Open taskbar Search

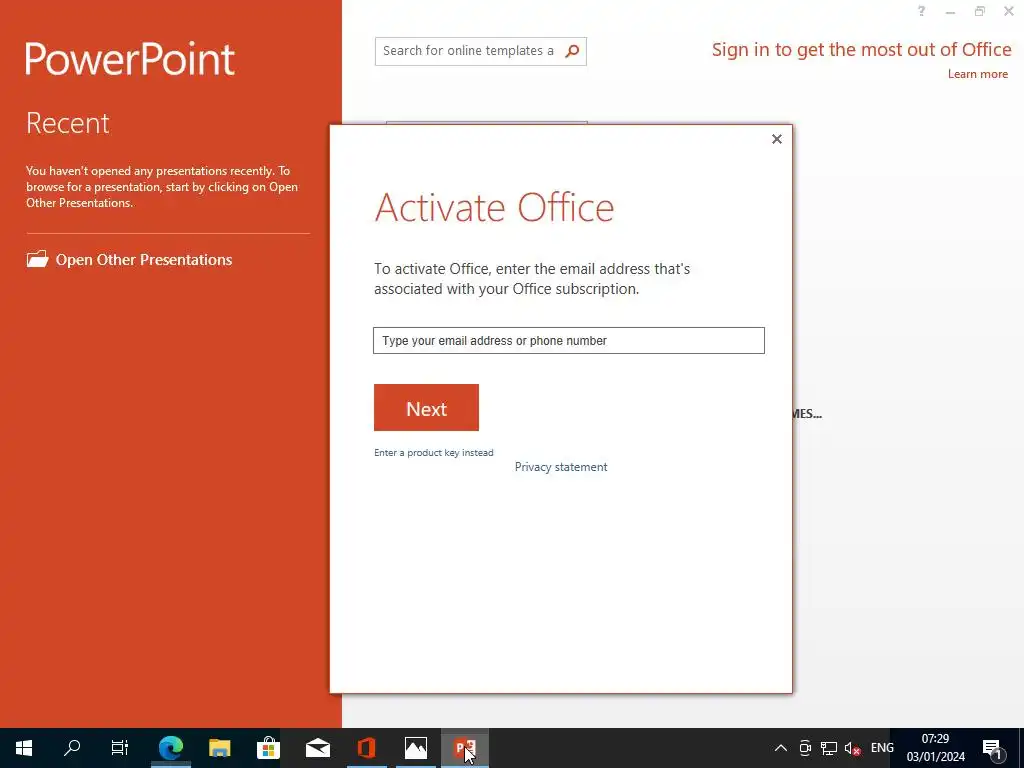click(x=72, y=748)
